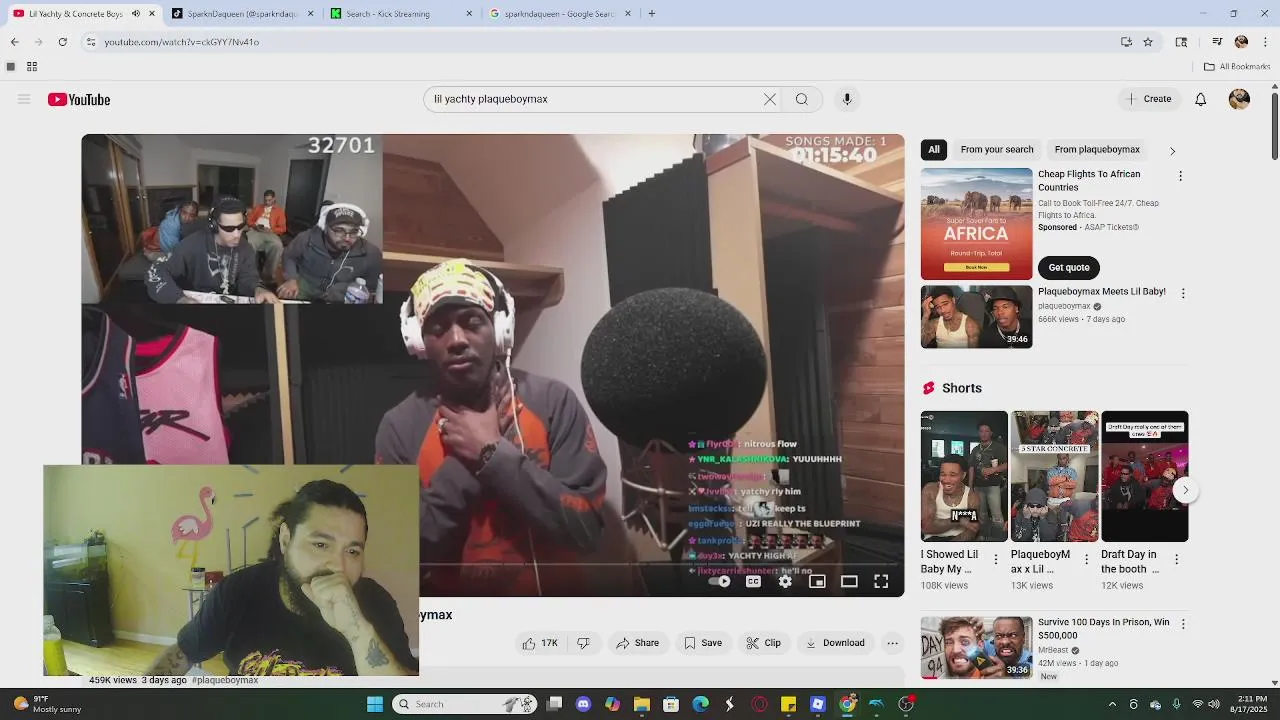Open Discord from the taskbar
This screenshot has height=720, width=1280.
click(583, 704)
